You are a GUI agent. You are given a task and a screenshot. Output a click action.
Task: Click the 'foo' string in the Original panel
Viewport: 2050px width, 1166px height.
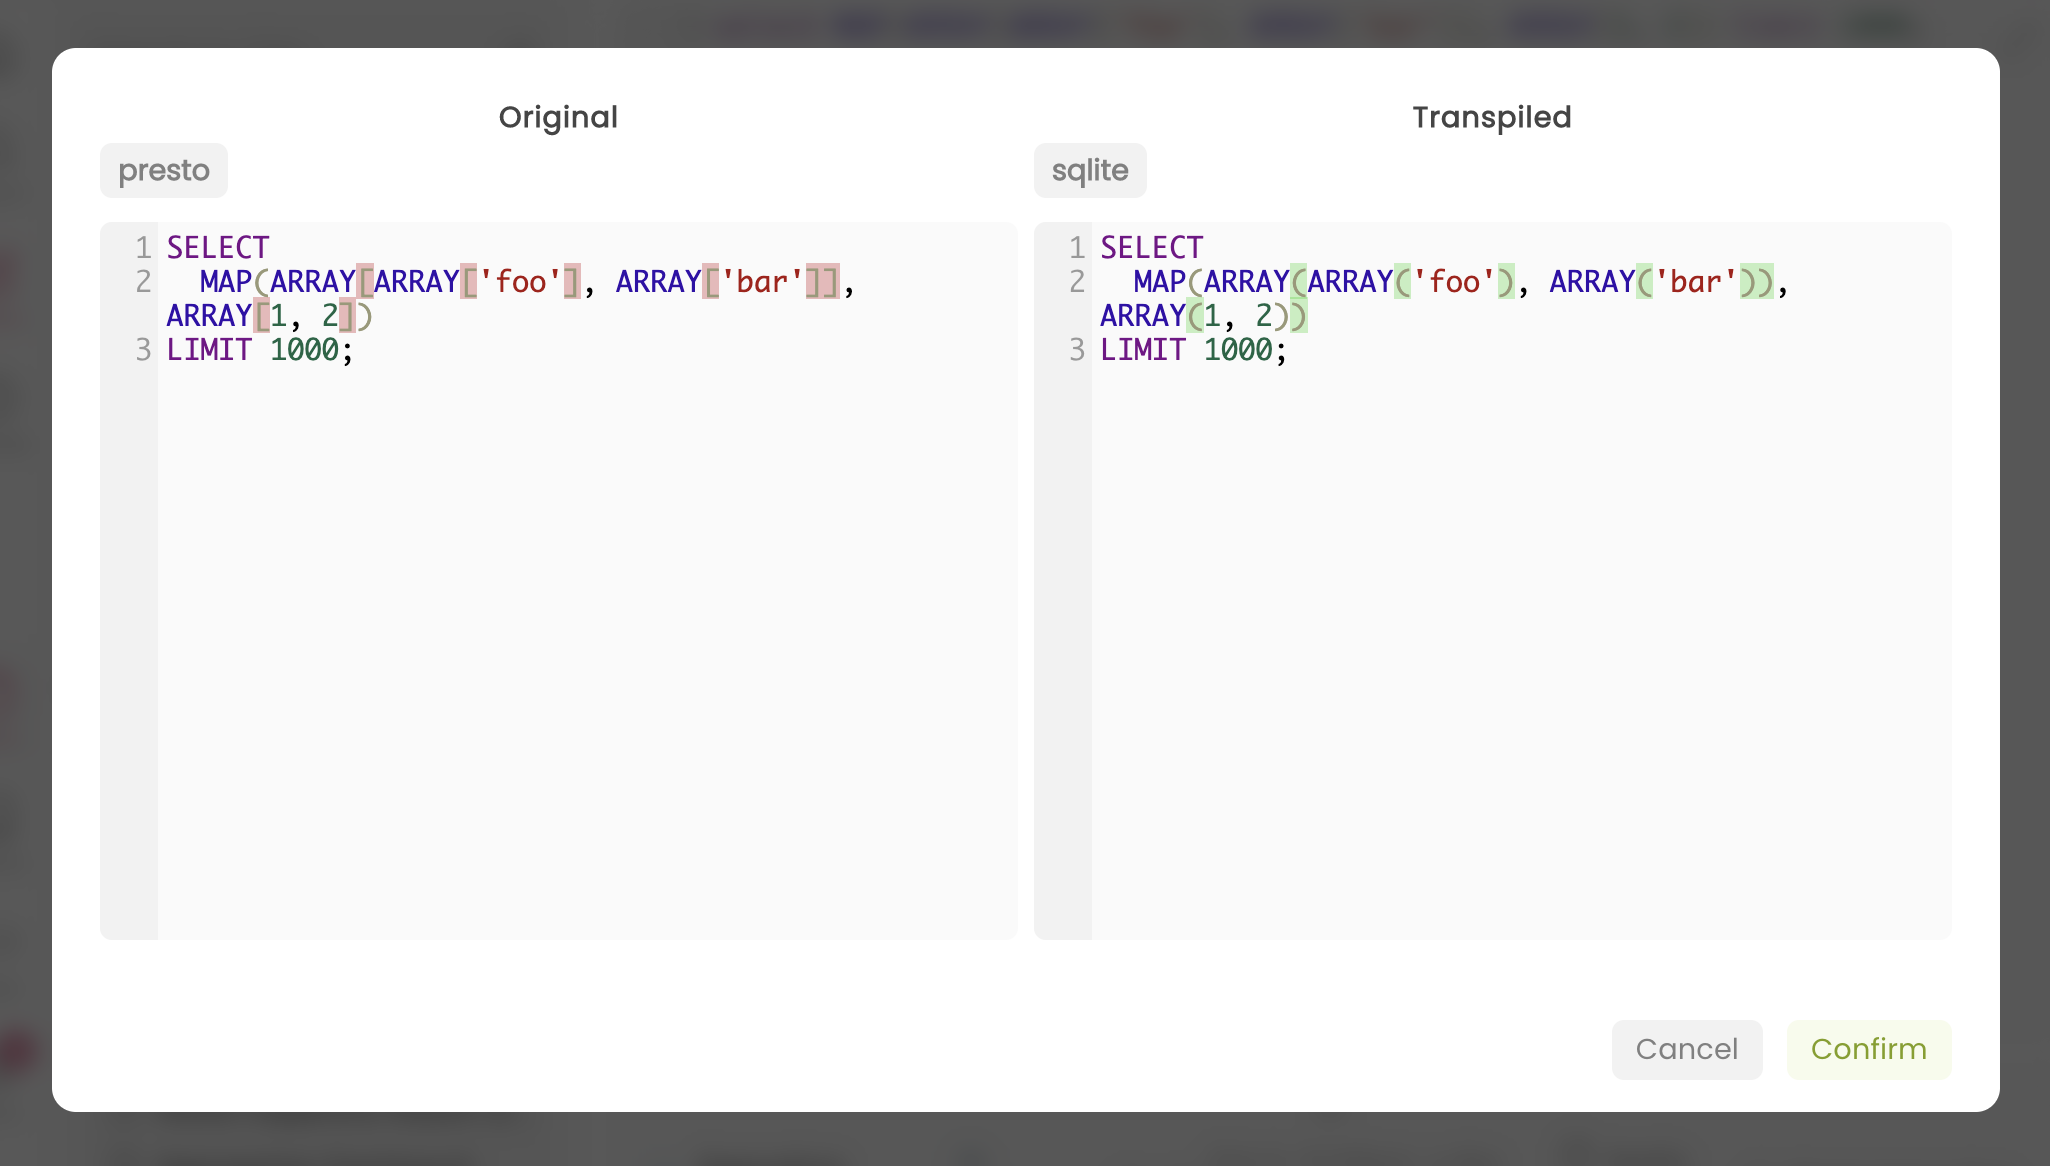point(521,281)
